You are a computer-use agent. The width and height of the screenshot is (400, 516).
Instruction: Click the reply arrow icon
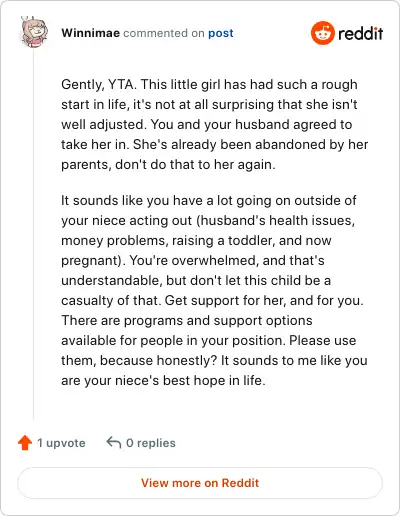(114, 443)
